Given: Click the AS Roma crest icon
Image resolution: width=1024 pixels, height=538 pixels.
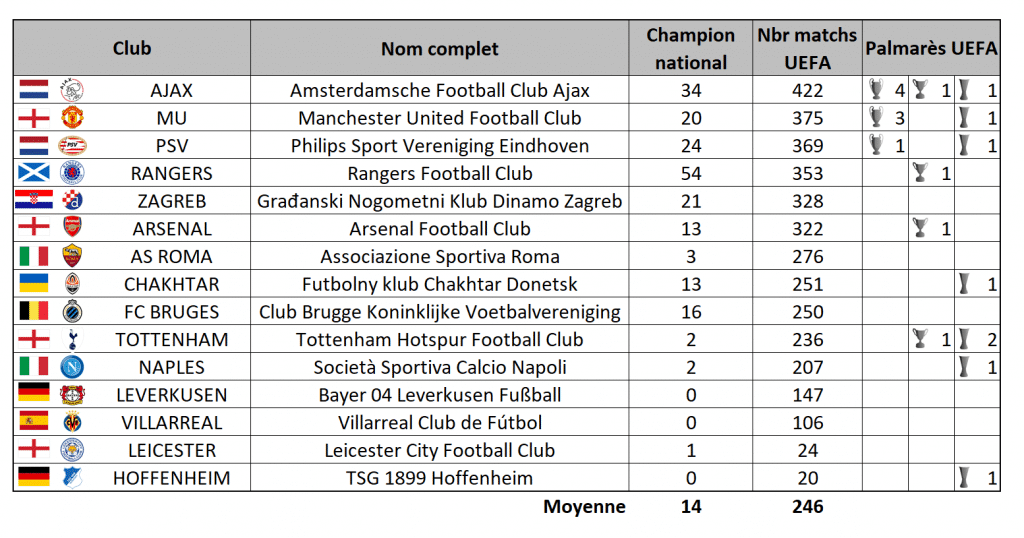Looking at the screenshot, I should click(x=72, y=256).
